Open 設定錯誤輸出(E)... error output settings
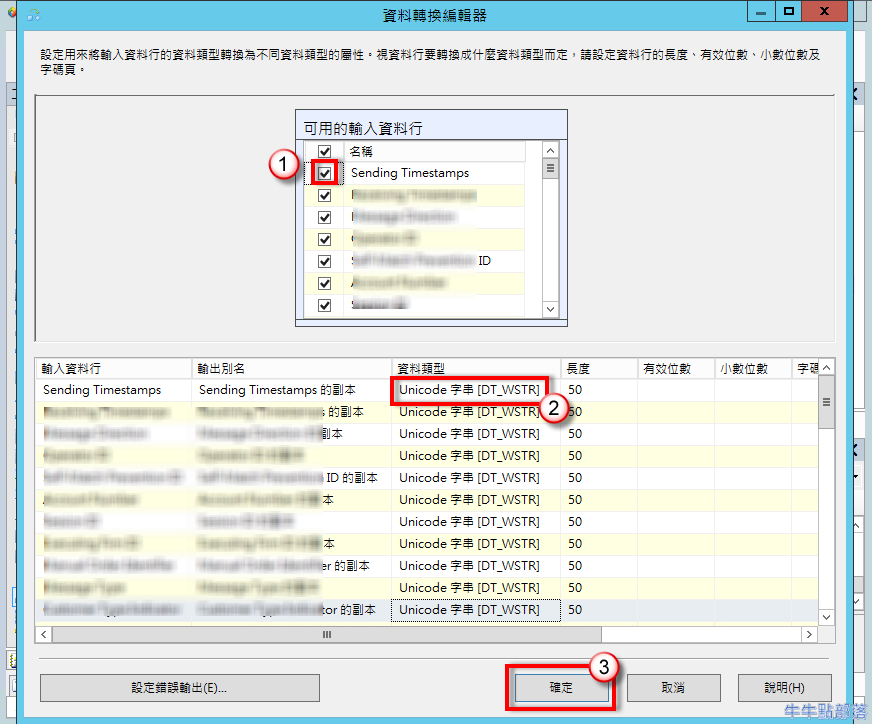The width and height of the screenshot is (872, 724). click(x=180, y=688)
